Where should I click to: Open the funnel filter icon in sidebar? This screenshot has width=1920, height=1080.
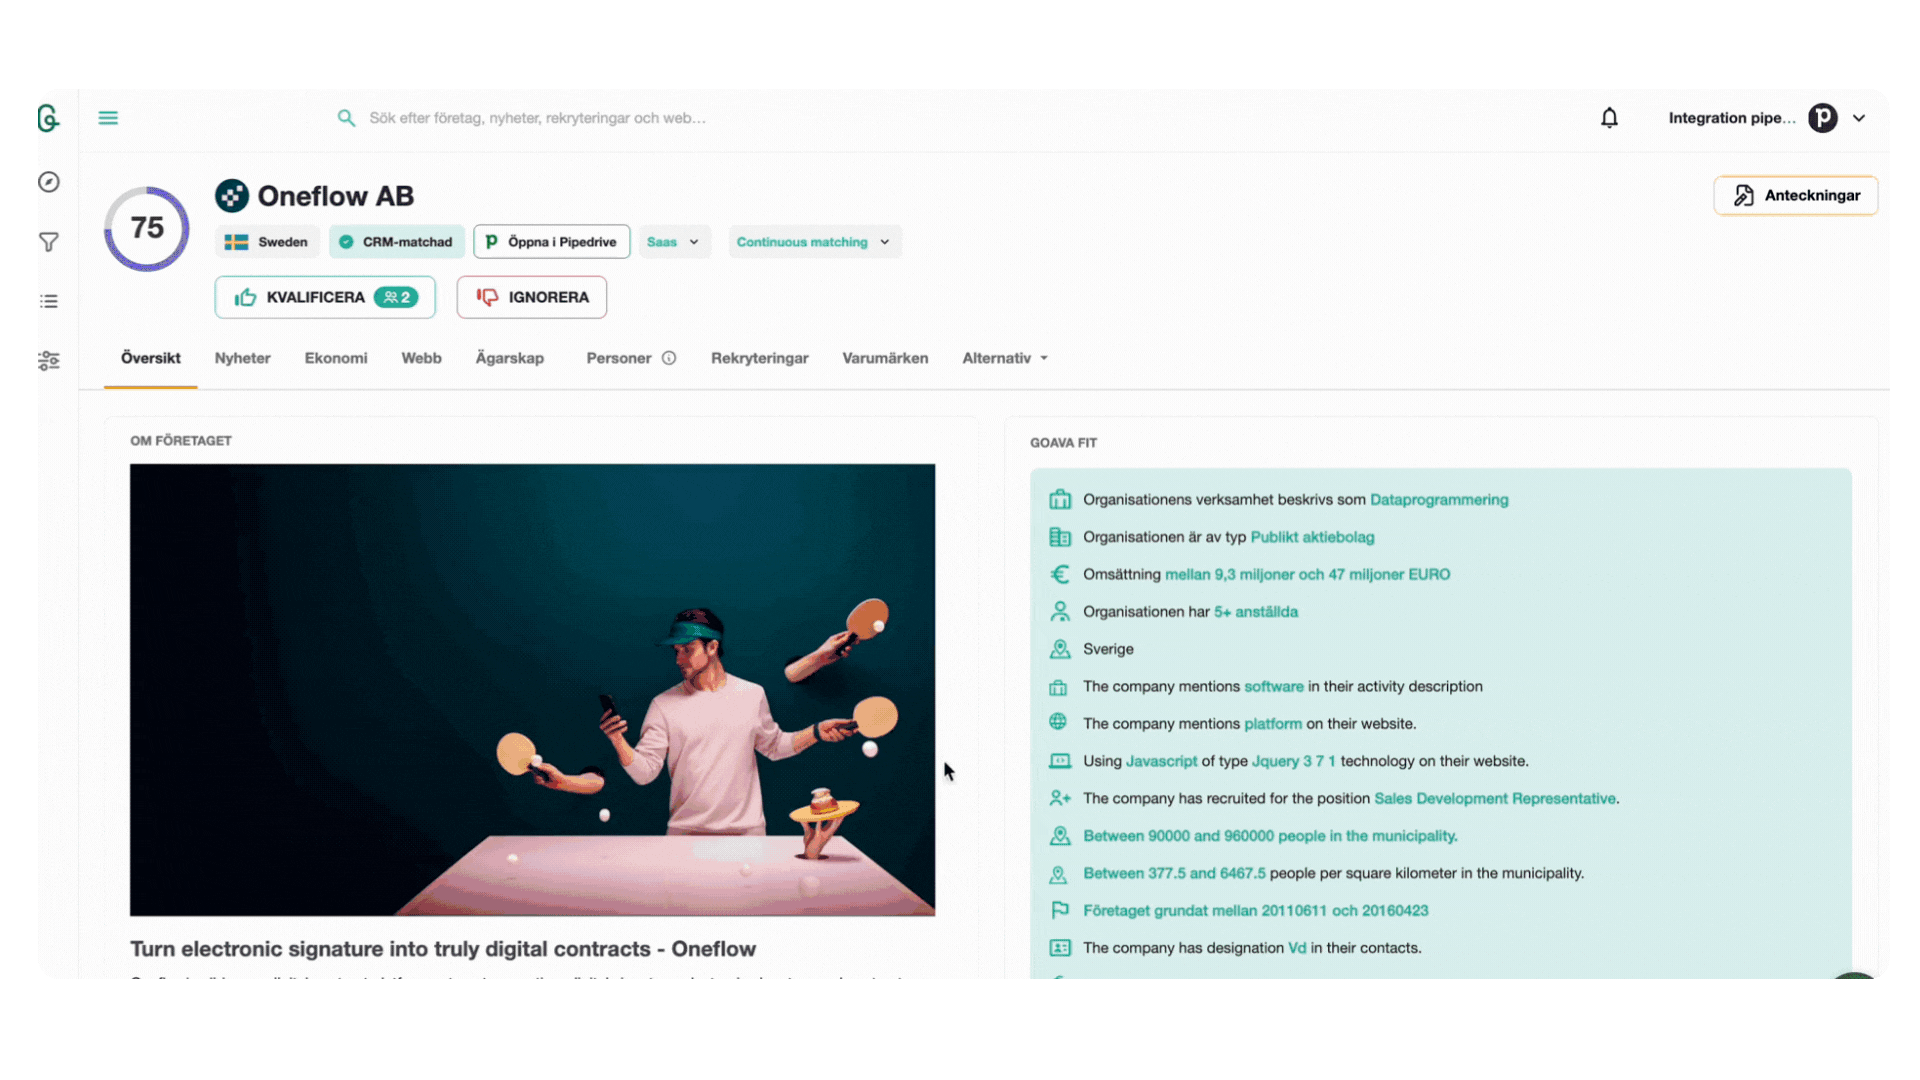[48, 242]
